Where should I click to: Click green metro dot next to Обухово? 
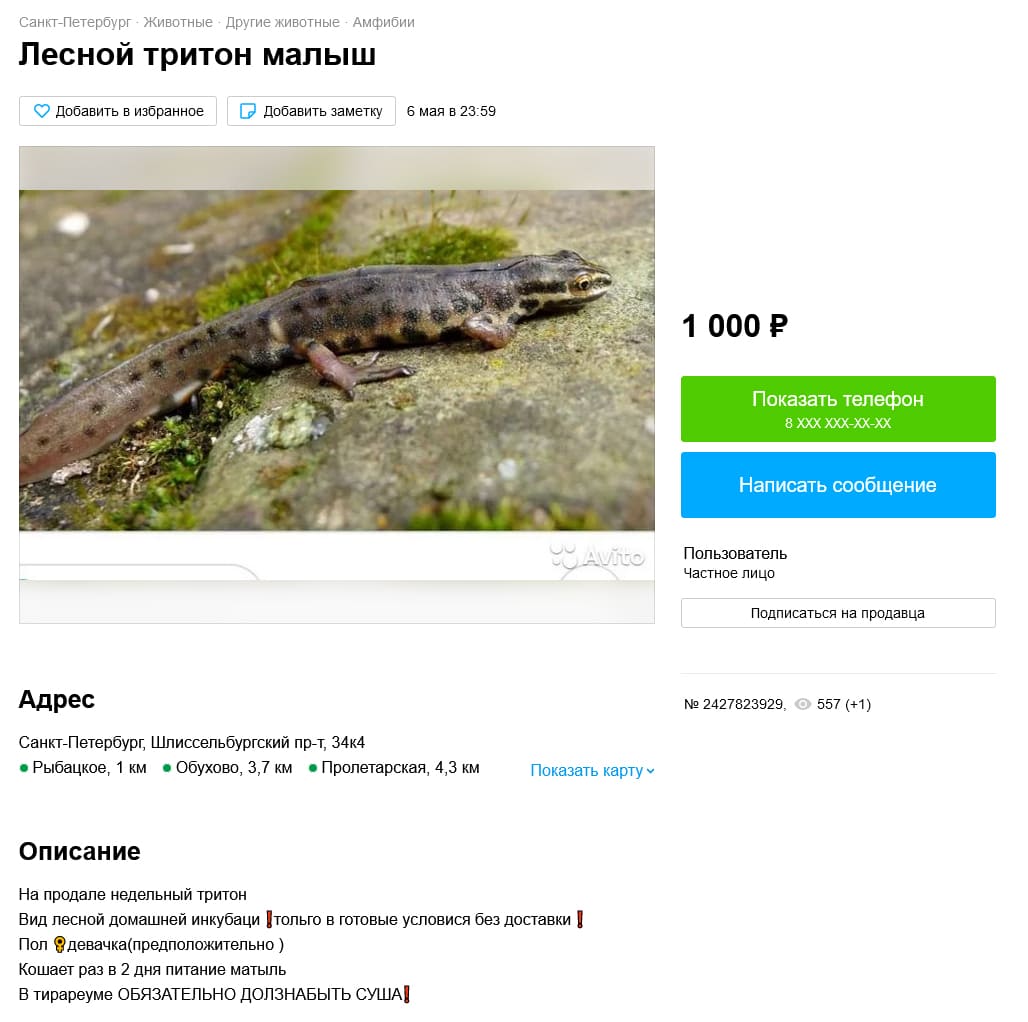click(167, 768)
